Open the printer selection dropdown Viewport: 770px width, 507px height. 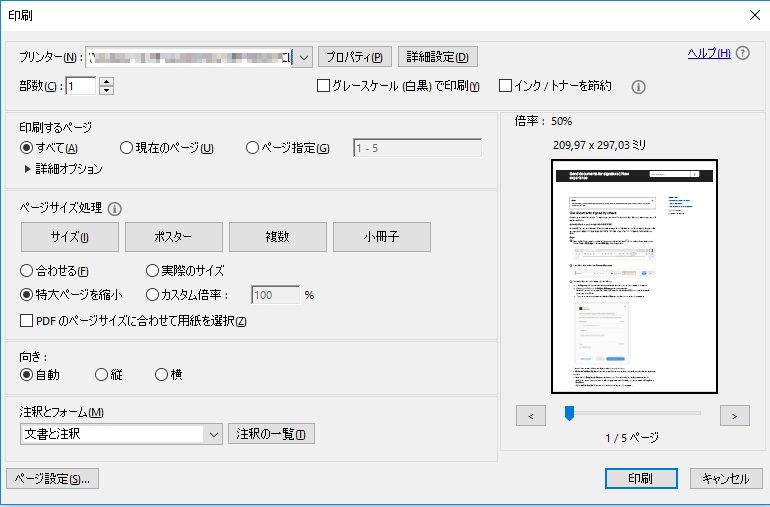click(x=303, y=57)
